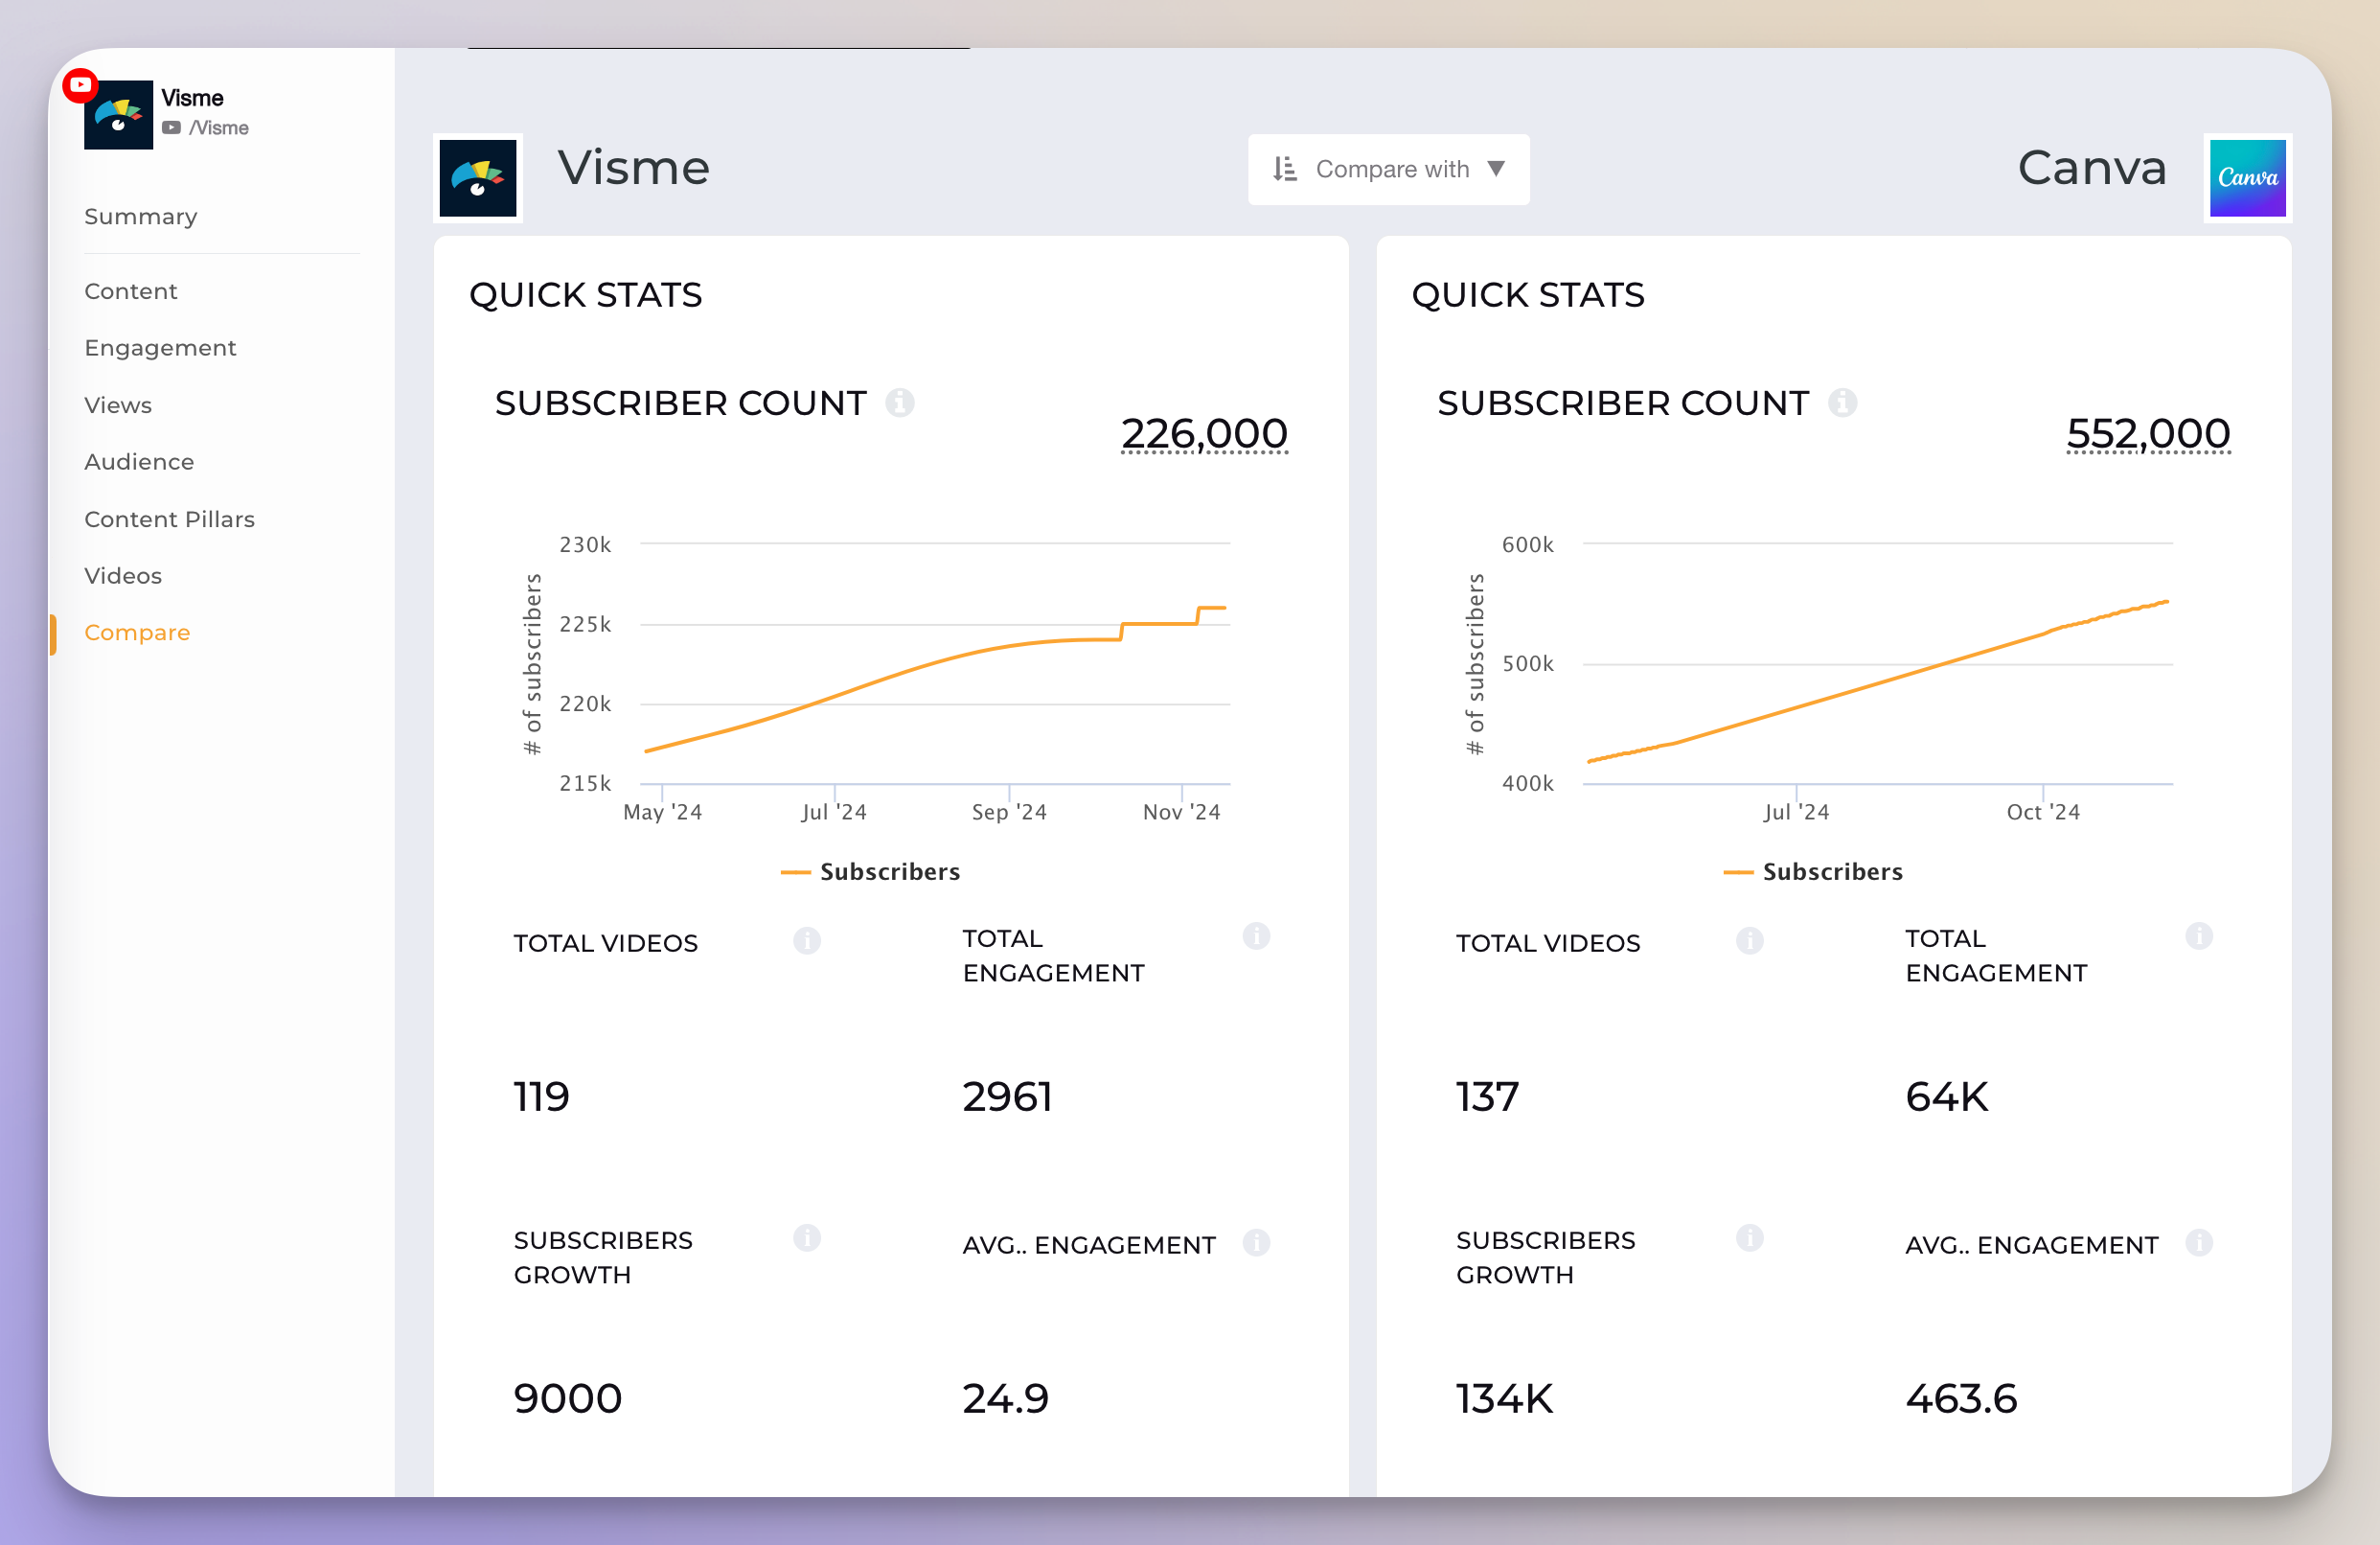Click Visme total videos value 119
This screenshot has height=1545, width=2380.
541,1097
